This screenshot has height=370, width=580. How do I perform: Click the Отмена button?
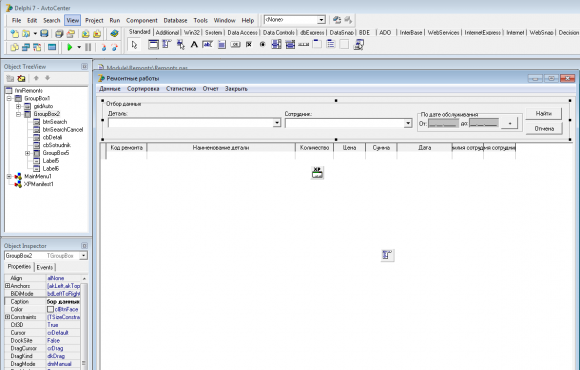544,128
